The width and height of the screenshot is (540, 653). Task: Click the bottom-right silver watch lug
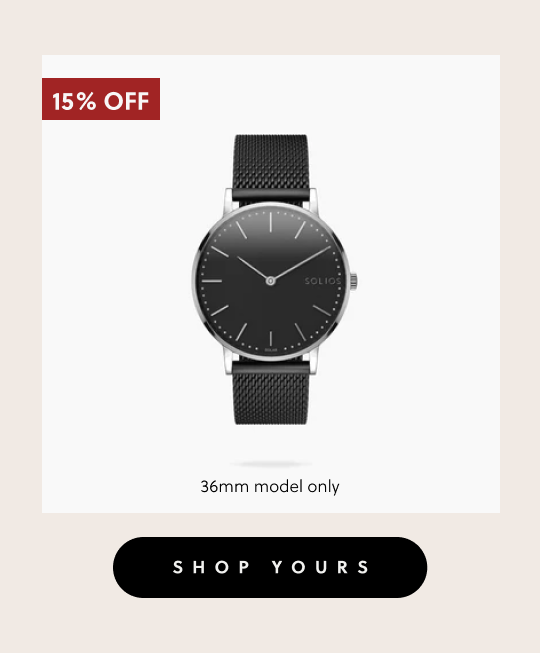coord(314,361)
